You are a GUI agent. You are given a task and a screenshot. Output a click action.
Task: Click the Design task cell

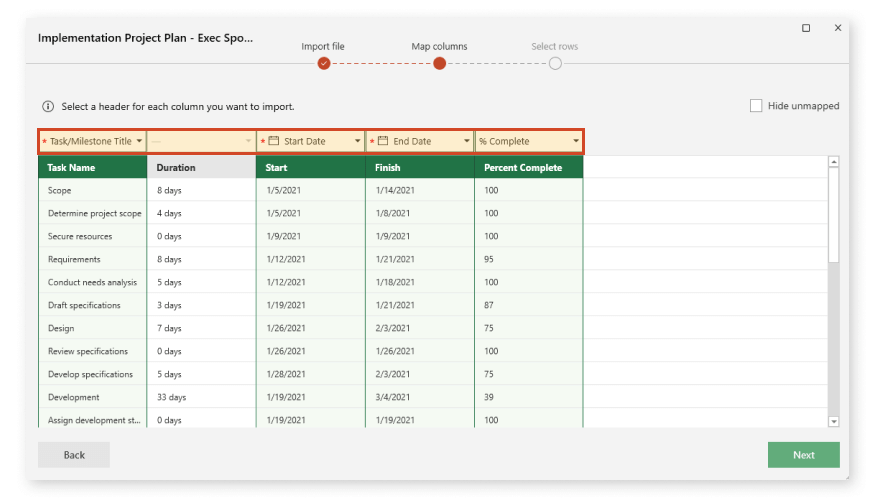[x=93, y=328]
